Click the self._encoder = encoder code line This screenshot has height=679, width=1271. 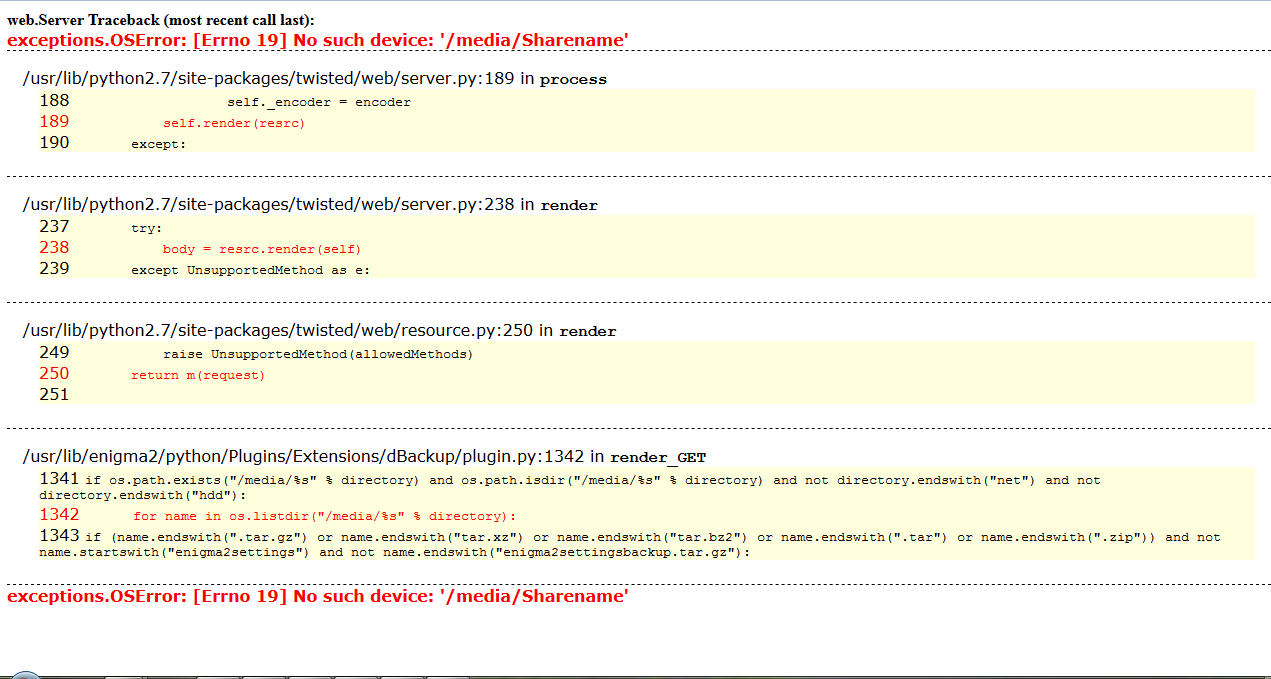click(318, 102)
